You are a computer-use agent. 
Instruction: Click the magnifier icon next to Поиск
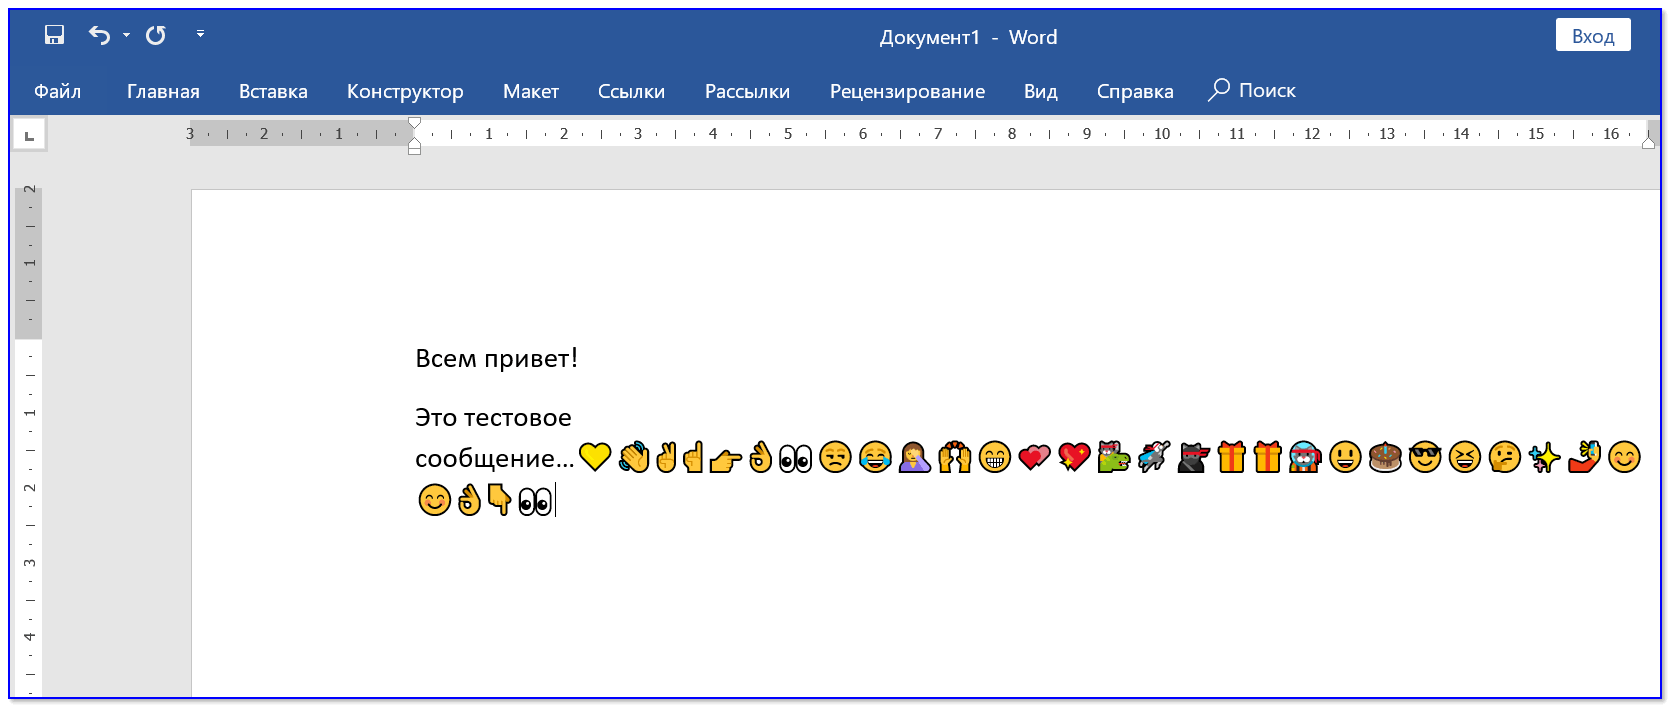point(1218,90)
